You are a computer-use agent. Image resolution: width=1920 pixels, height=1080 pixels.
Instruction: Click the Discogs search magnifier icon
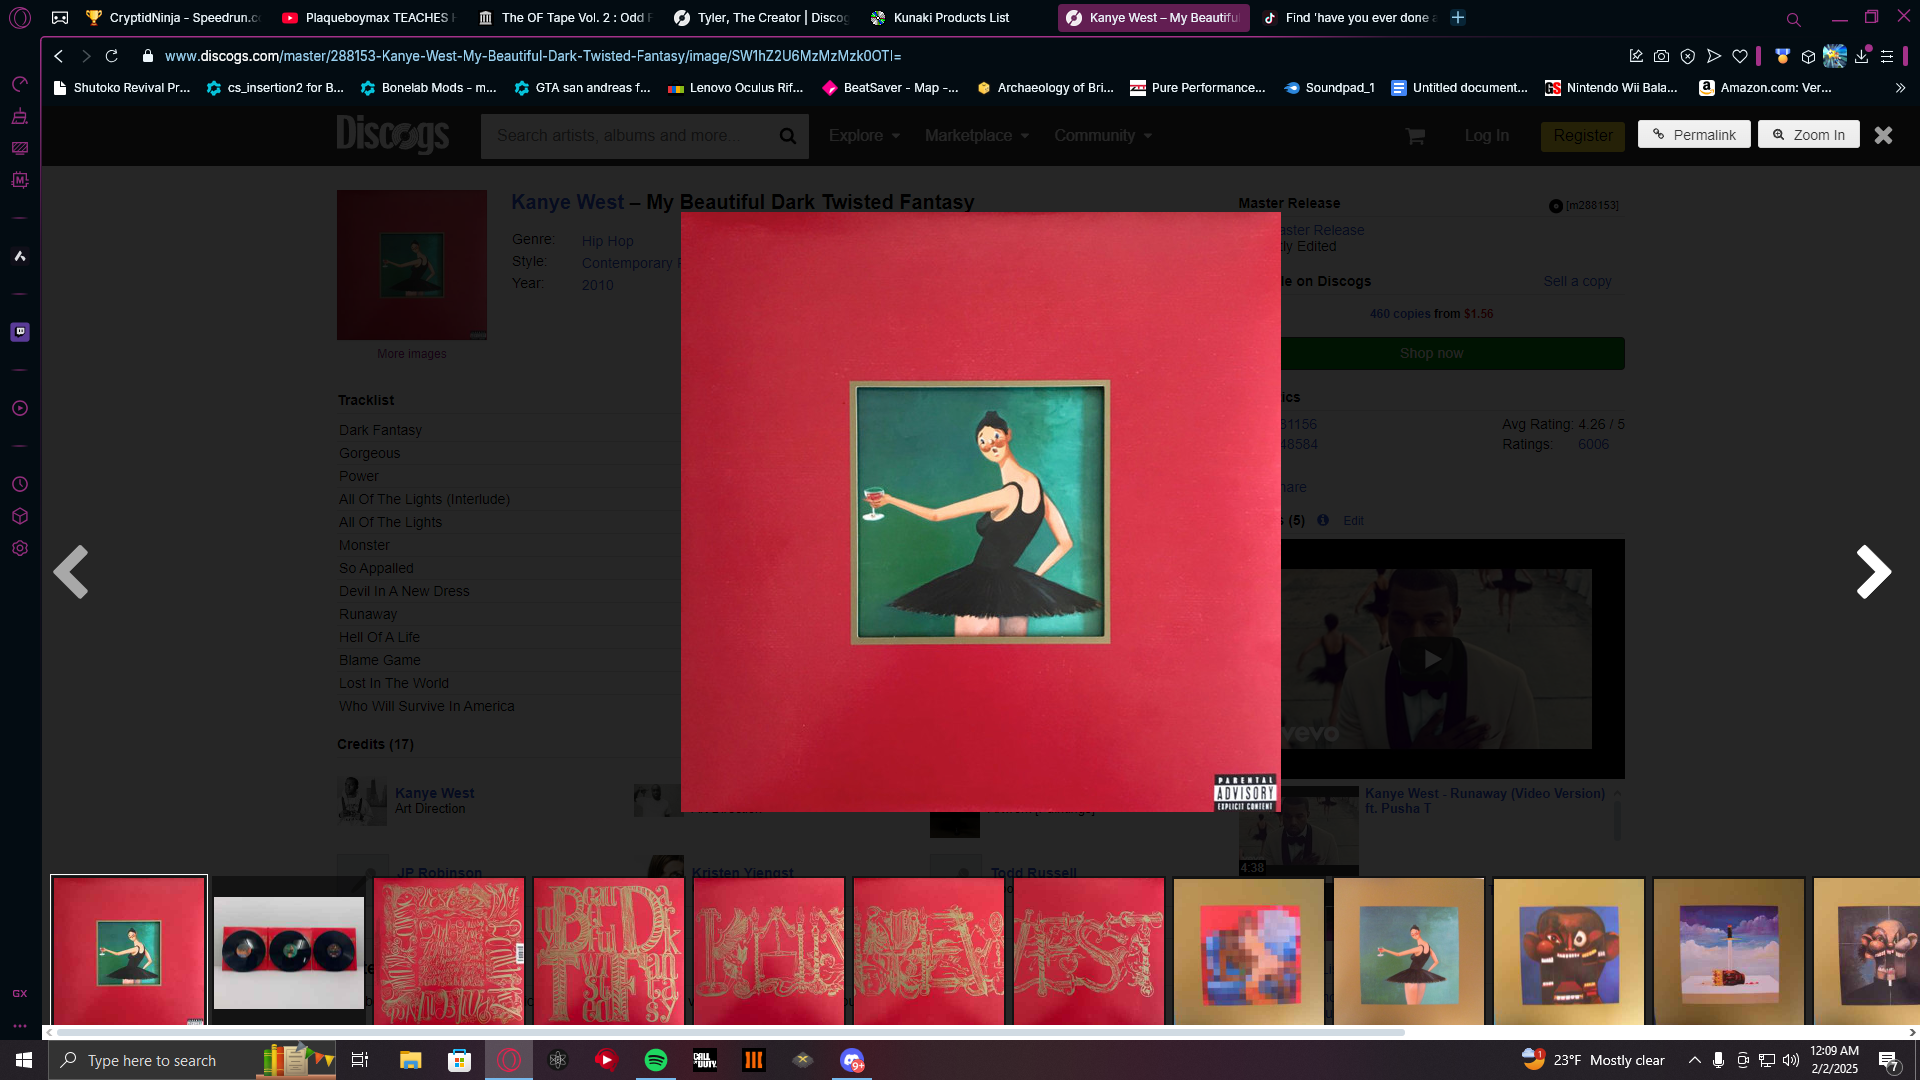click(x=787, y=136)
